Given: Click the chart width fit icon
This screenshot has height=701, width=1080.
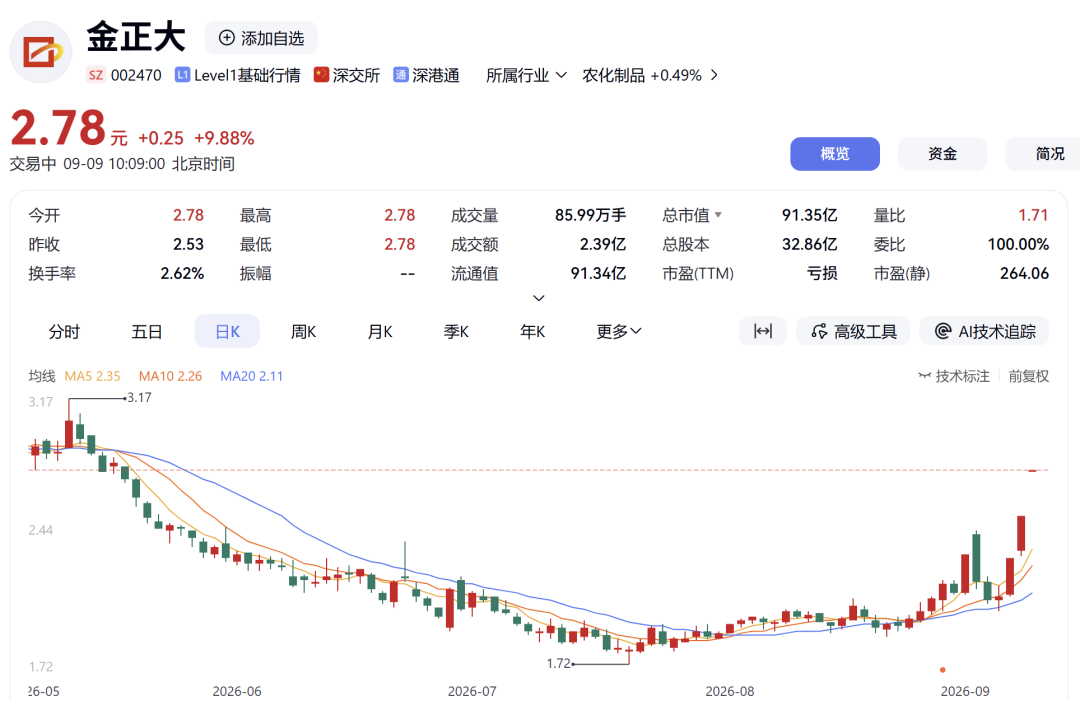Looking at the screenshot, I should 762,331.
